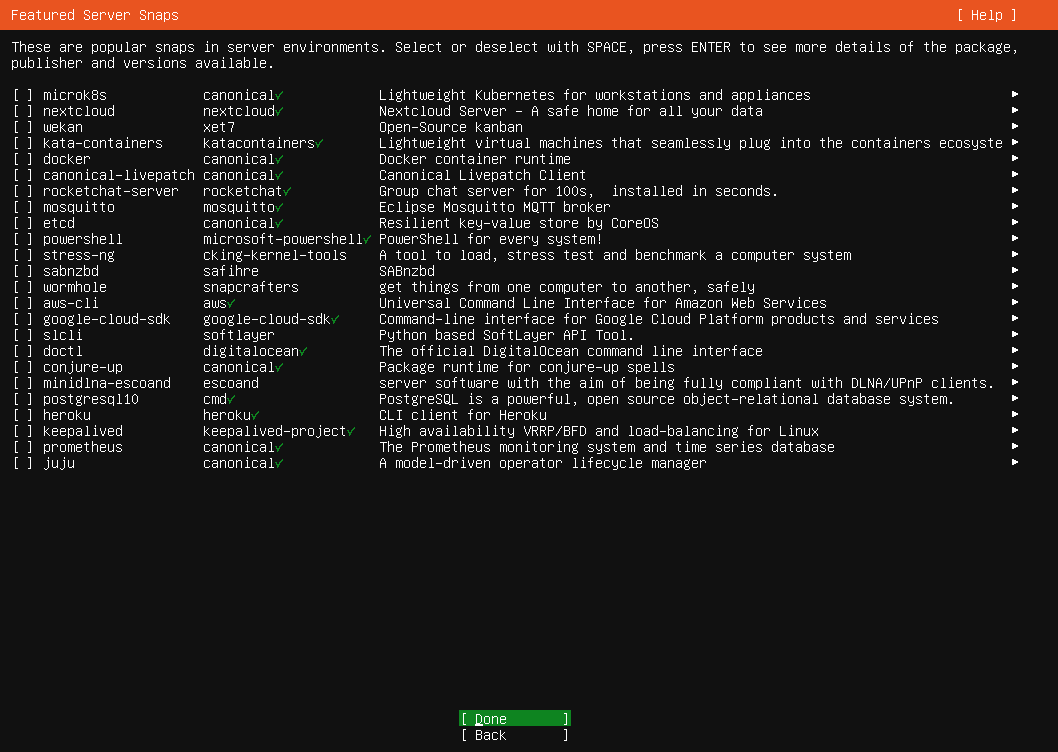Check the canonical-livepatch box
The image size is (1058, 752).
click(22, 176)
